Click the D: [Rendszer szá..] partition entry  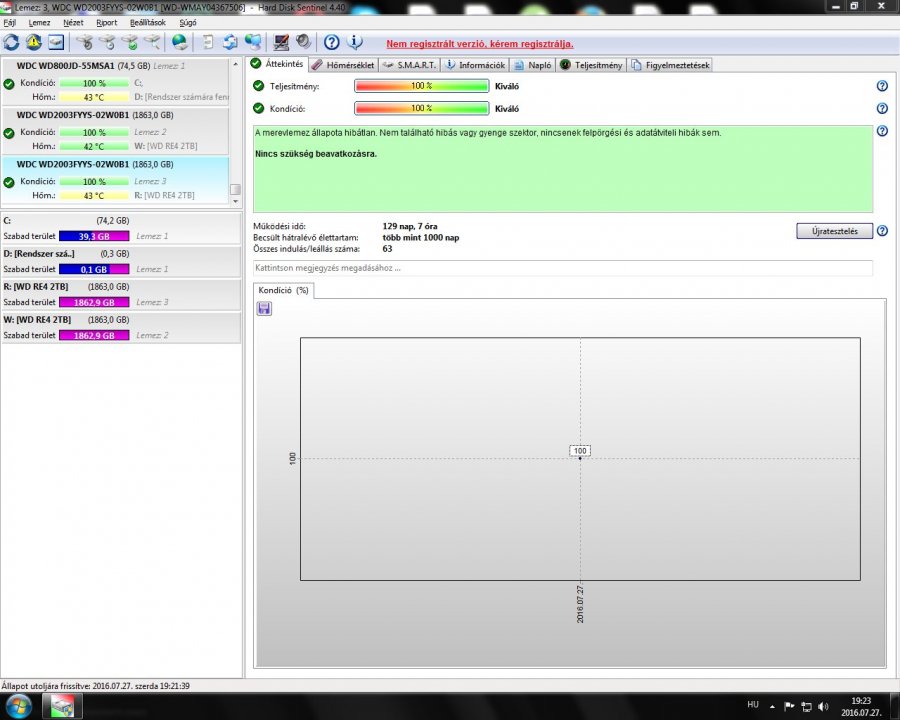click(121, 261)
